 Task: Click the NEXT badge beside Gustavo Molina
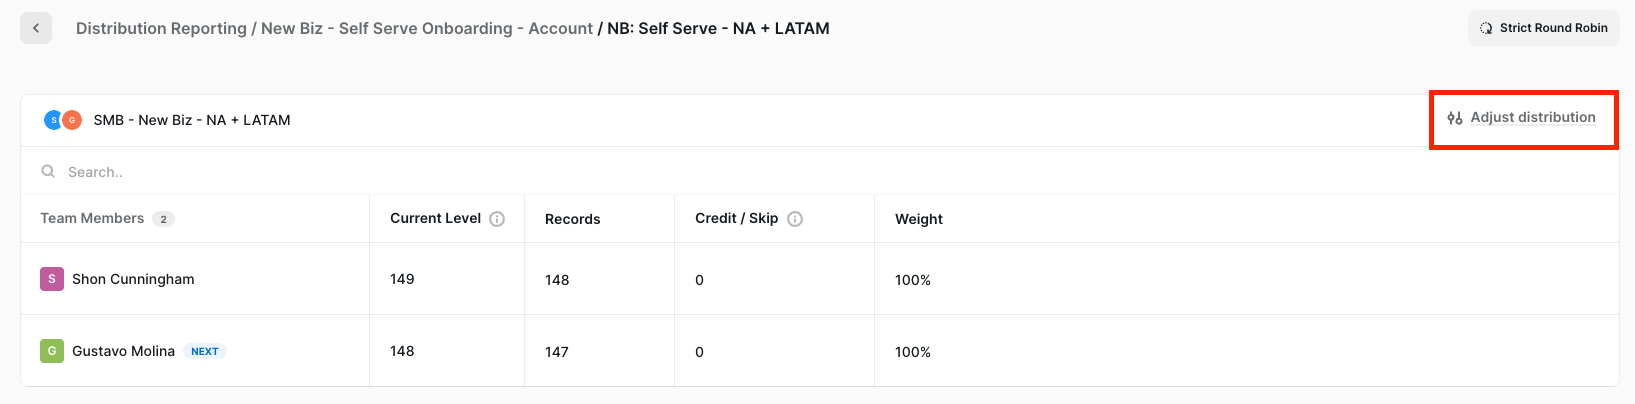(205, 351)
